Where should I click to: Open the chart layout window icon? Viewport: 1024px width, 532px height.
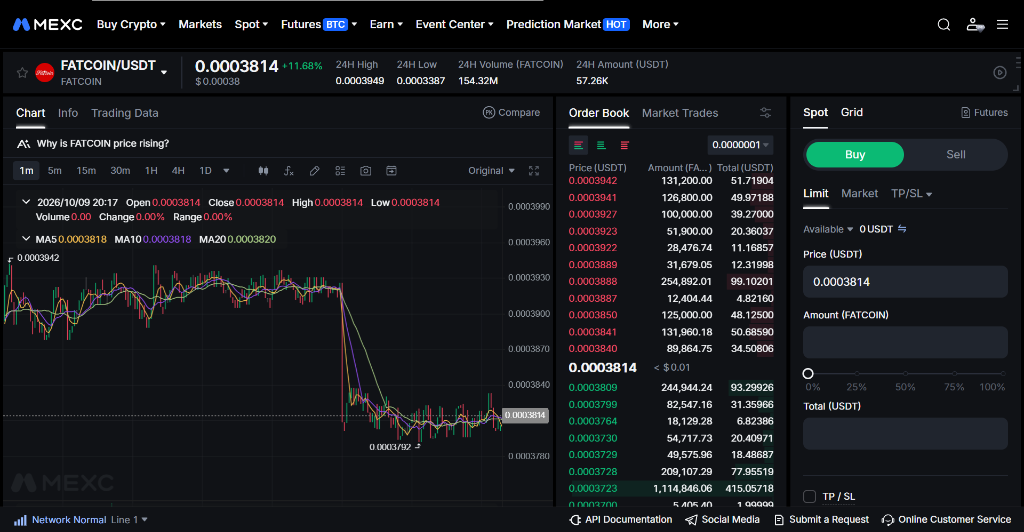point(391,170)
